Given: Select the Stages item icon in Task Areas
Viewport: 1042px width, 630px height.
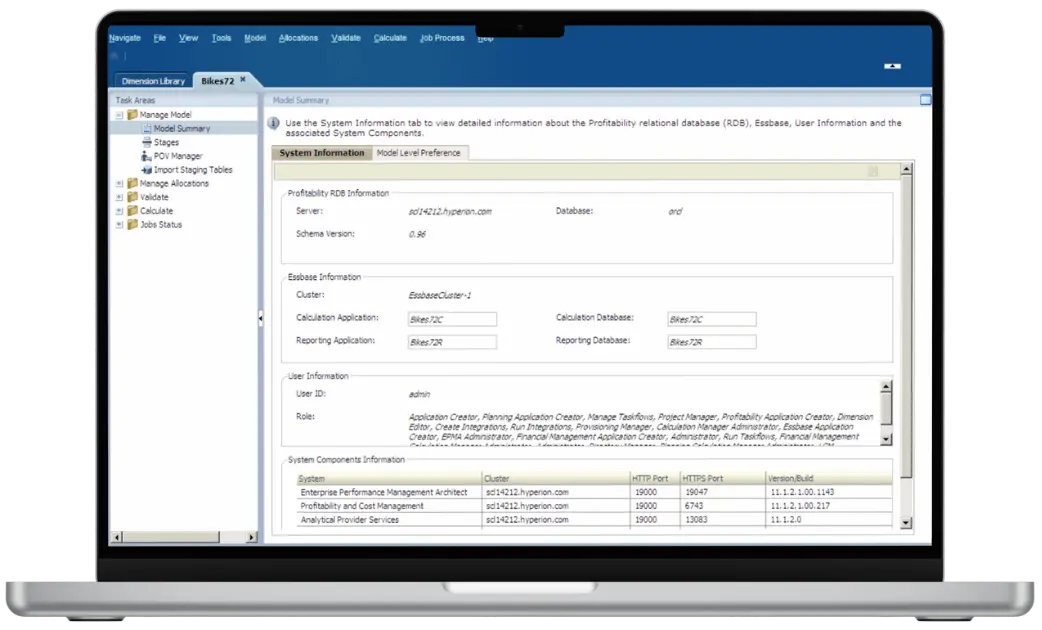Looking at the screenshot, I should pos(147,142).
